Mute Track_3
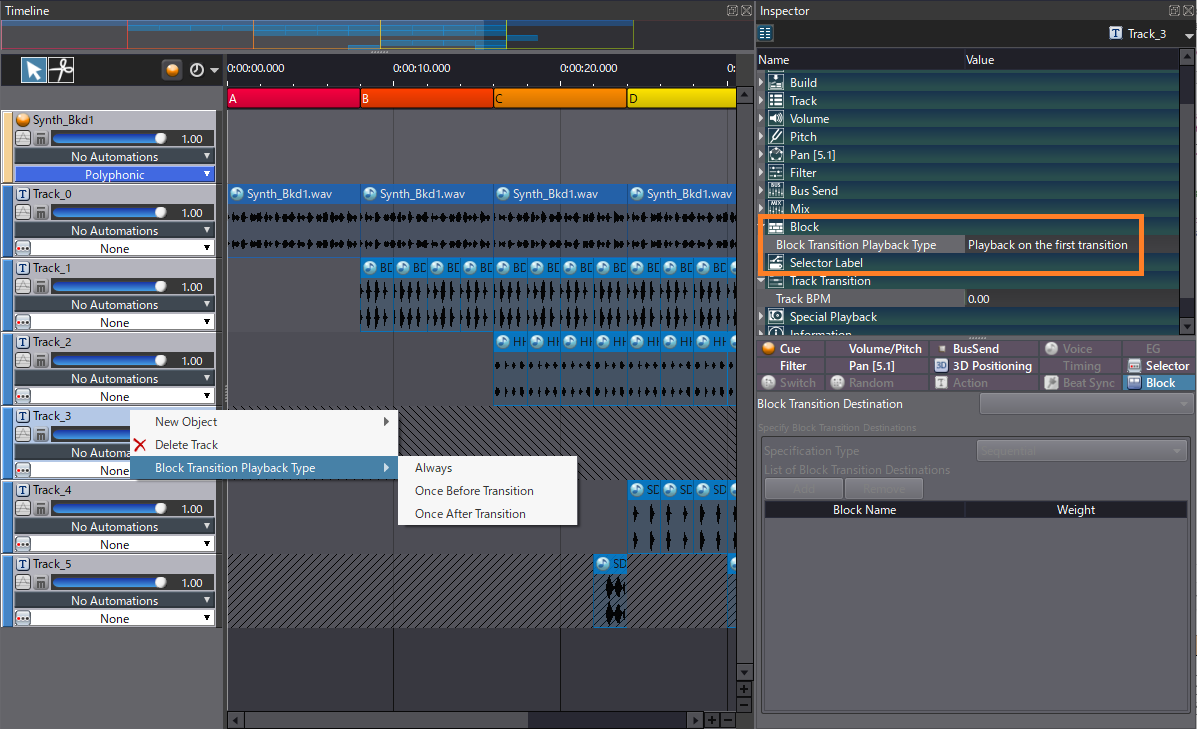The height and width of the screenshot is (729, 1197). click(x=41, y=434)
